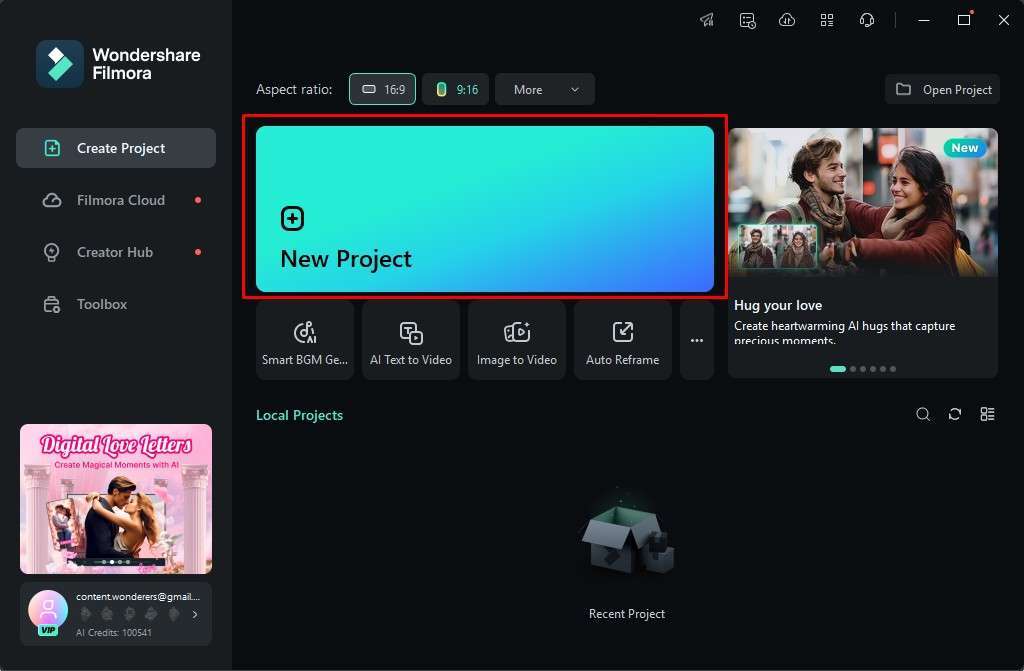Close the Filmora window

click(x=1004, y=20)
